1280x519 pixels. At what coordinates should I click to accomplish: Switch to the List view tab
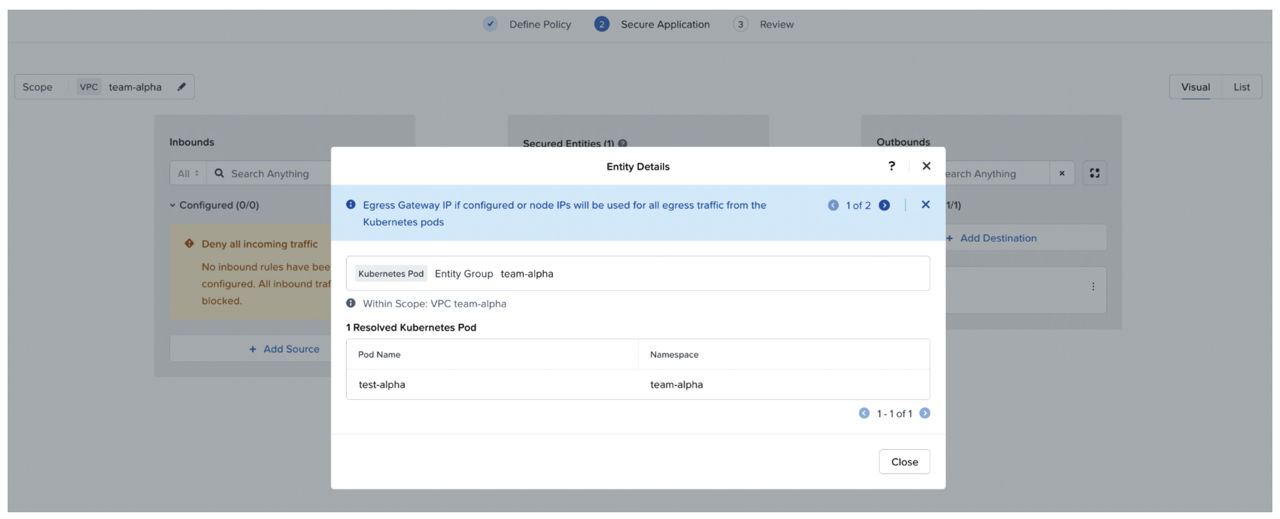(x=1241, y=87)
